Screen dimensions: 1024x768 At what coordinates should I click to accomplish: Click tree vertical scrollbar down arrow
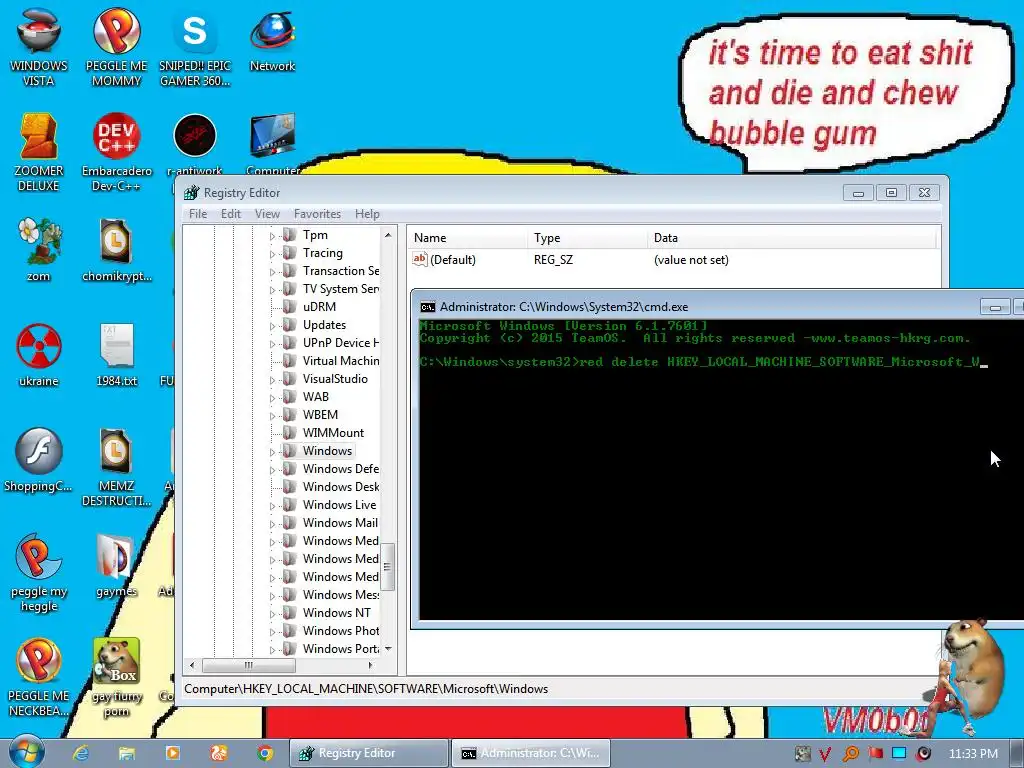click(388, 648)
